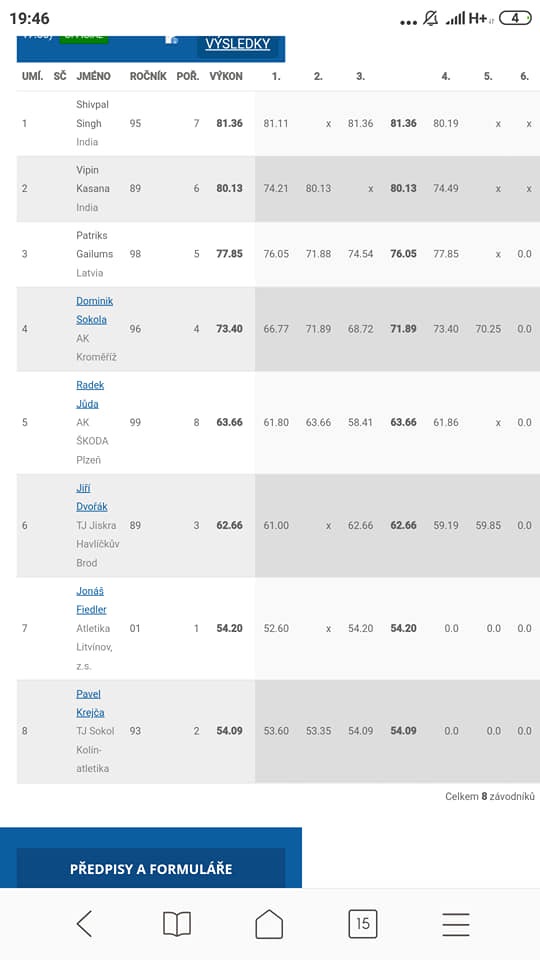Open the browser hamburger menu

click(456, 924)
